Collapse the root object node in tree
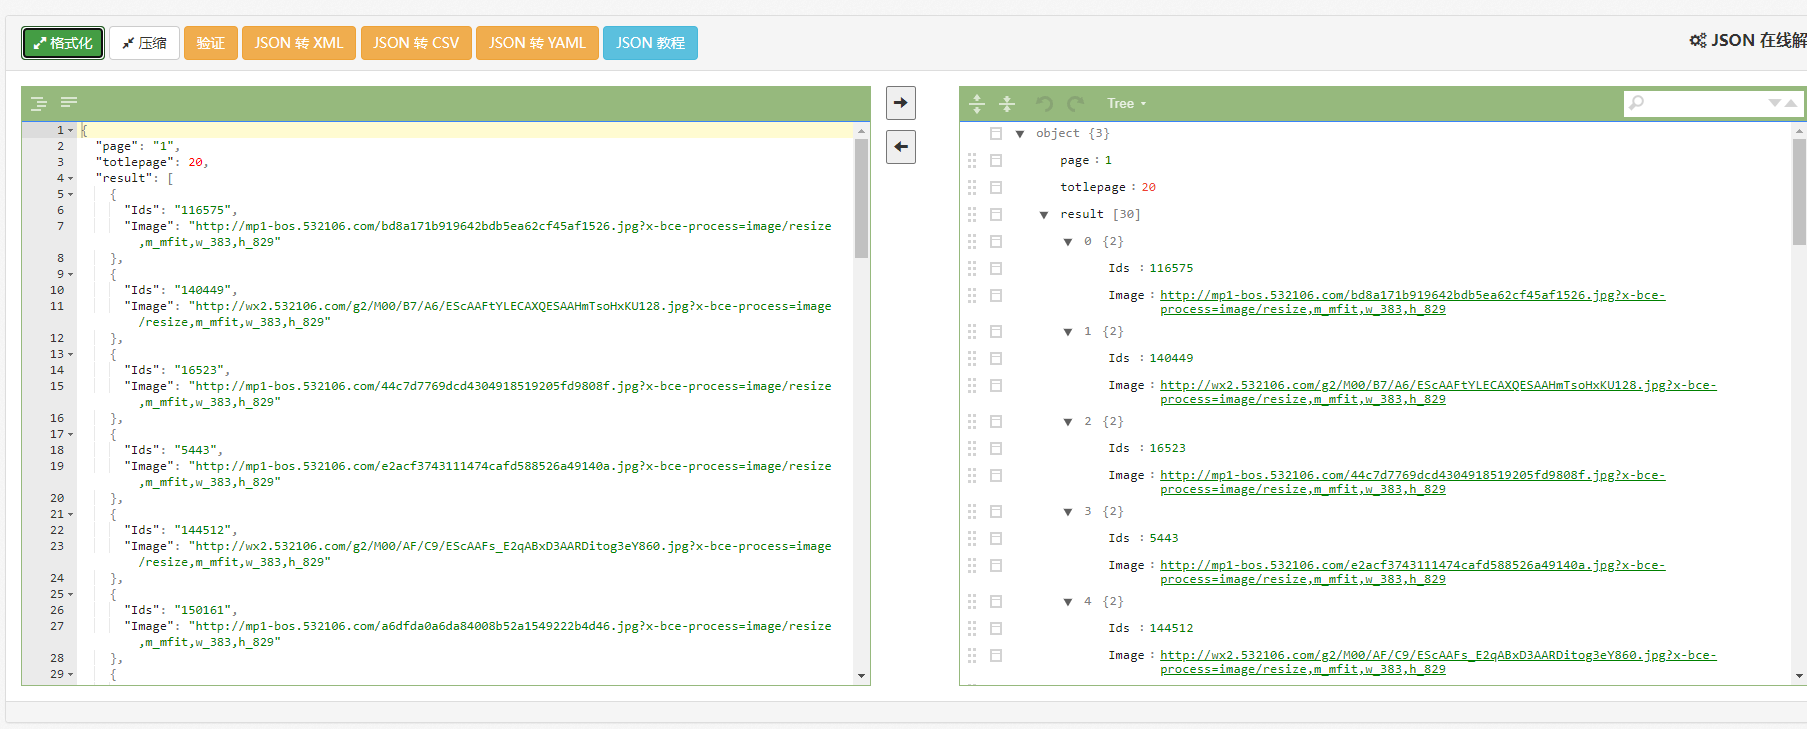The height and width of the screenshot is (729, 1807). point(1020,134)
